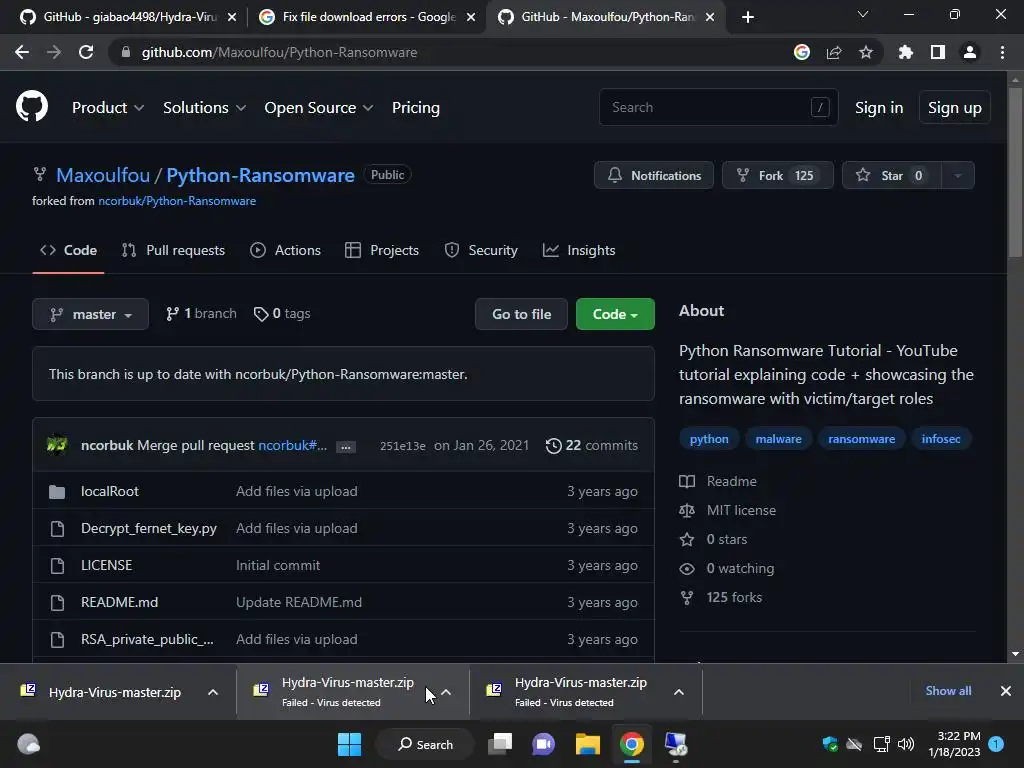The width and height of the screenshot is (1024, 768).
Task: Open the master branch selector
Action: coord(90,314)
